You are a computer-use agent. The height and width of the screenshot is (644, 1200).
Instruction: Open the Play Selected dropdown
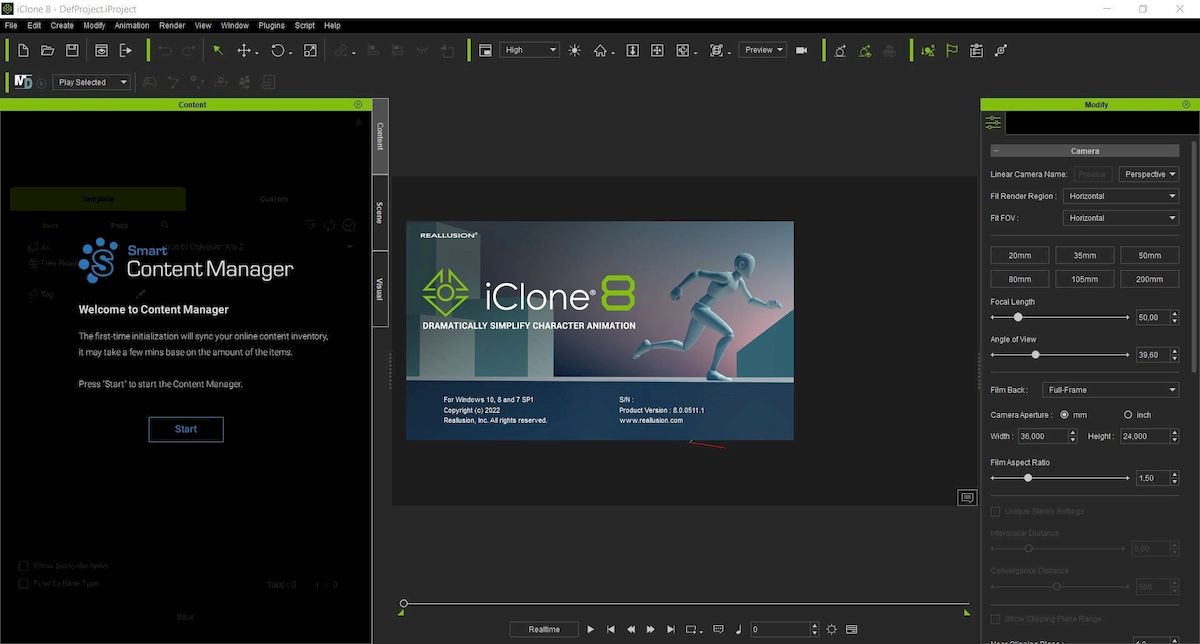click(92, 82)
